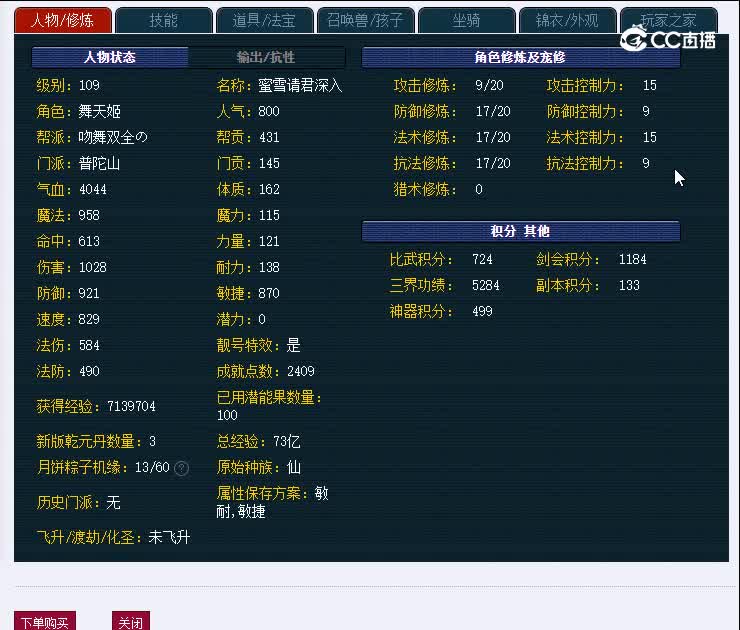Click the 成就点数 value 2409

(301, 371)
